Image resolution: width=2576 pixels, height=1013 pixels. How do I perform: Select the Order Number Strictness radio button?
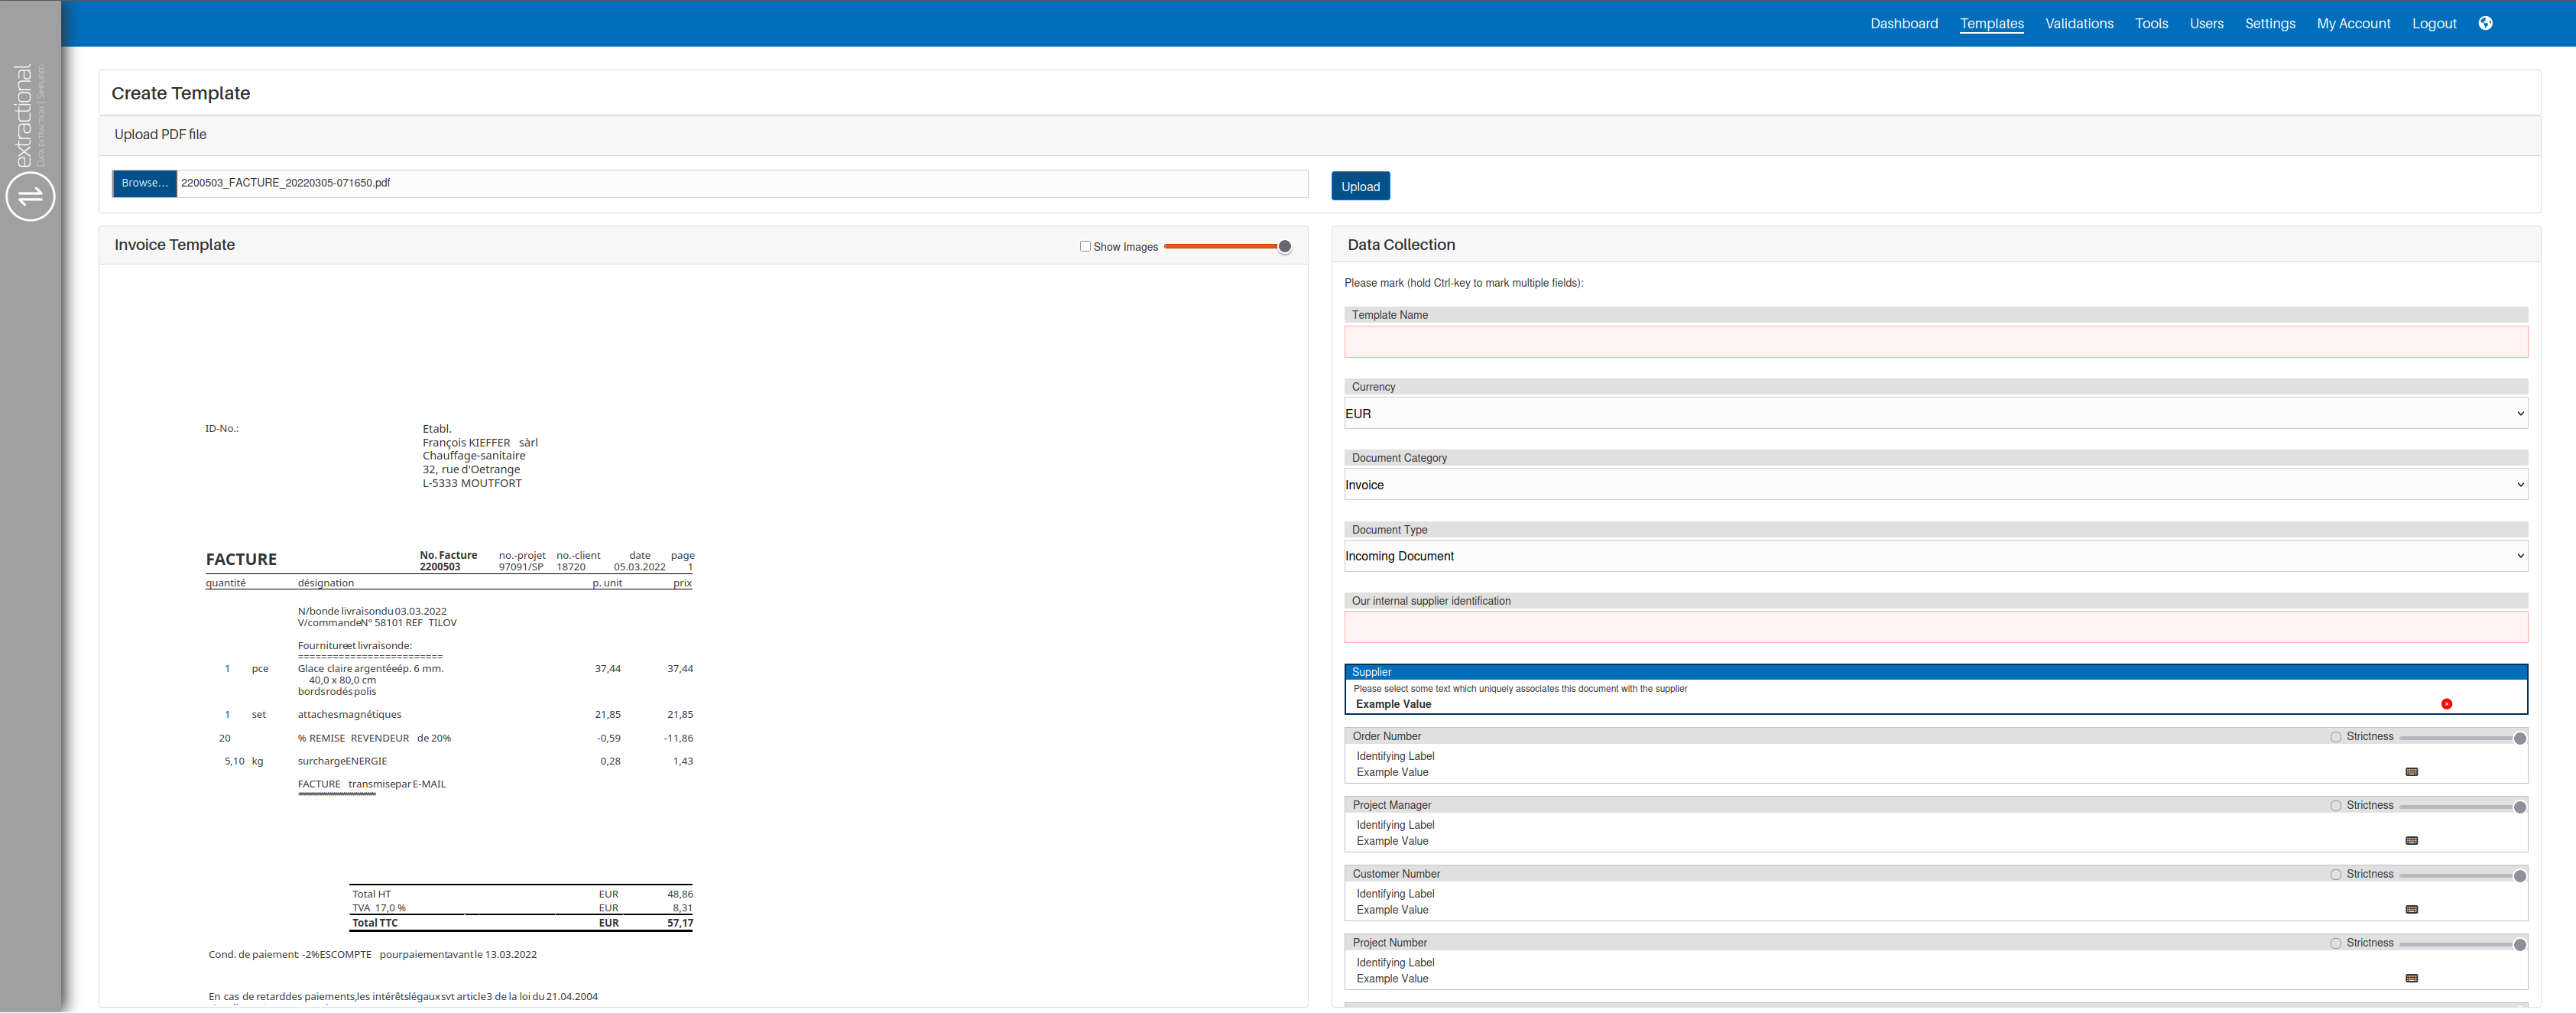tap(2336, 737)
